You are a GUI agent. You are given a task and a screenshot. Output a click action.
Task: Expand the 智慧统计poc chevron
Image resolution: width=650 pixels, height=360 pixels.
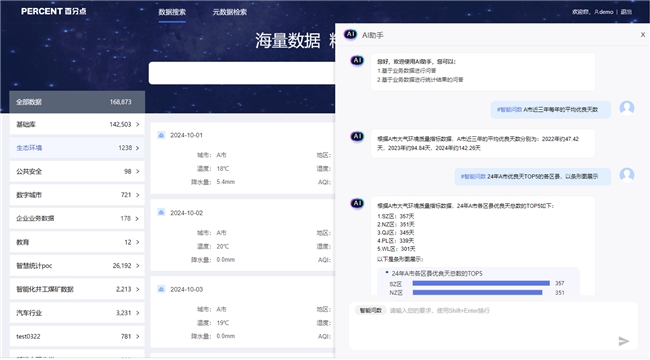[138, 265]
